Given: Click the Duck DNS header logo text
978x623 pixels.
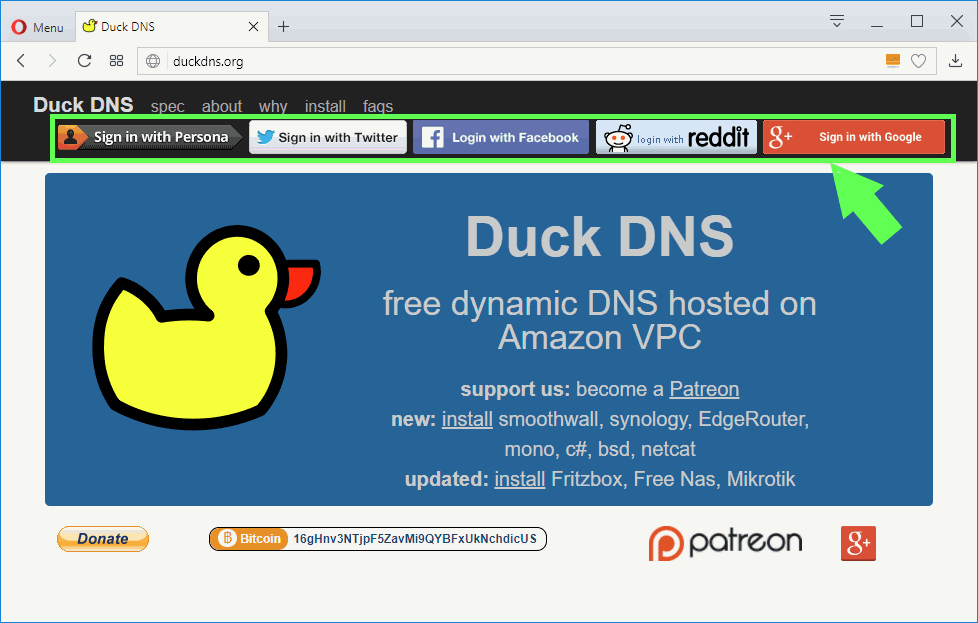Looking at the screenshot, I should pos(83,105).
